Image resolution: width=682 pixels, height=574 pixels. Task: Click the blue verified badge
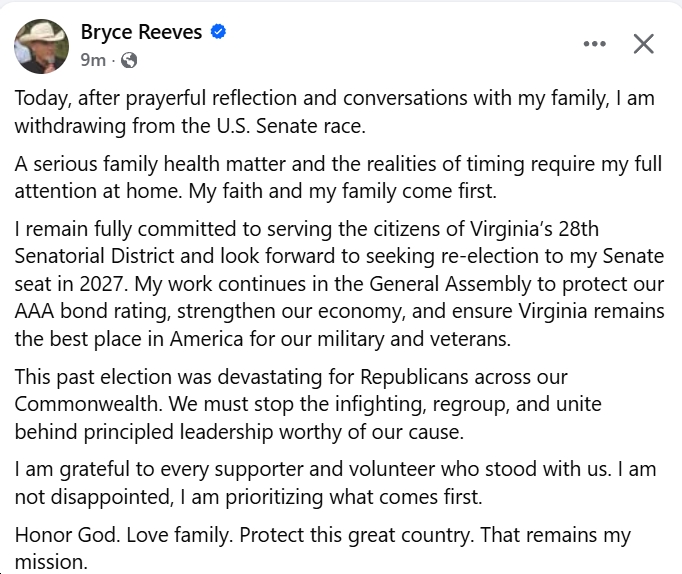[x=218, y=33]
